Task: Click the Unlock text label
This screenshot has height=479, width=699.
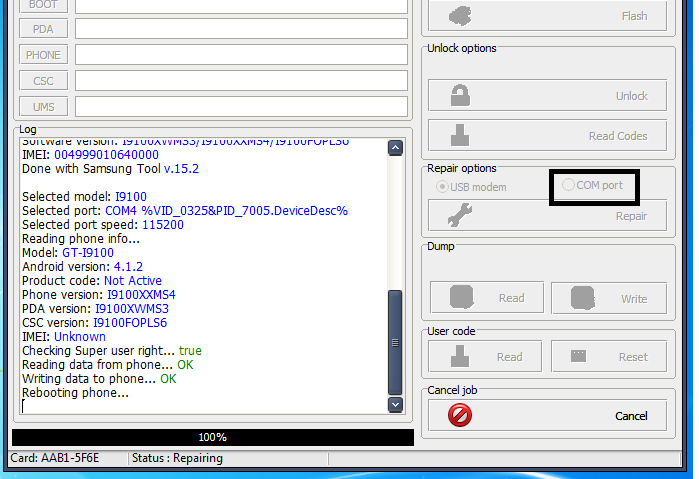Action: tap(632, 96)
